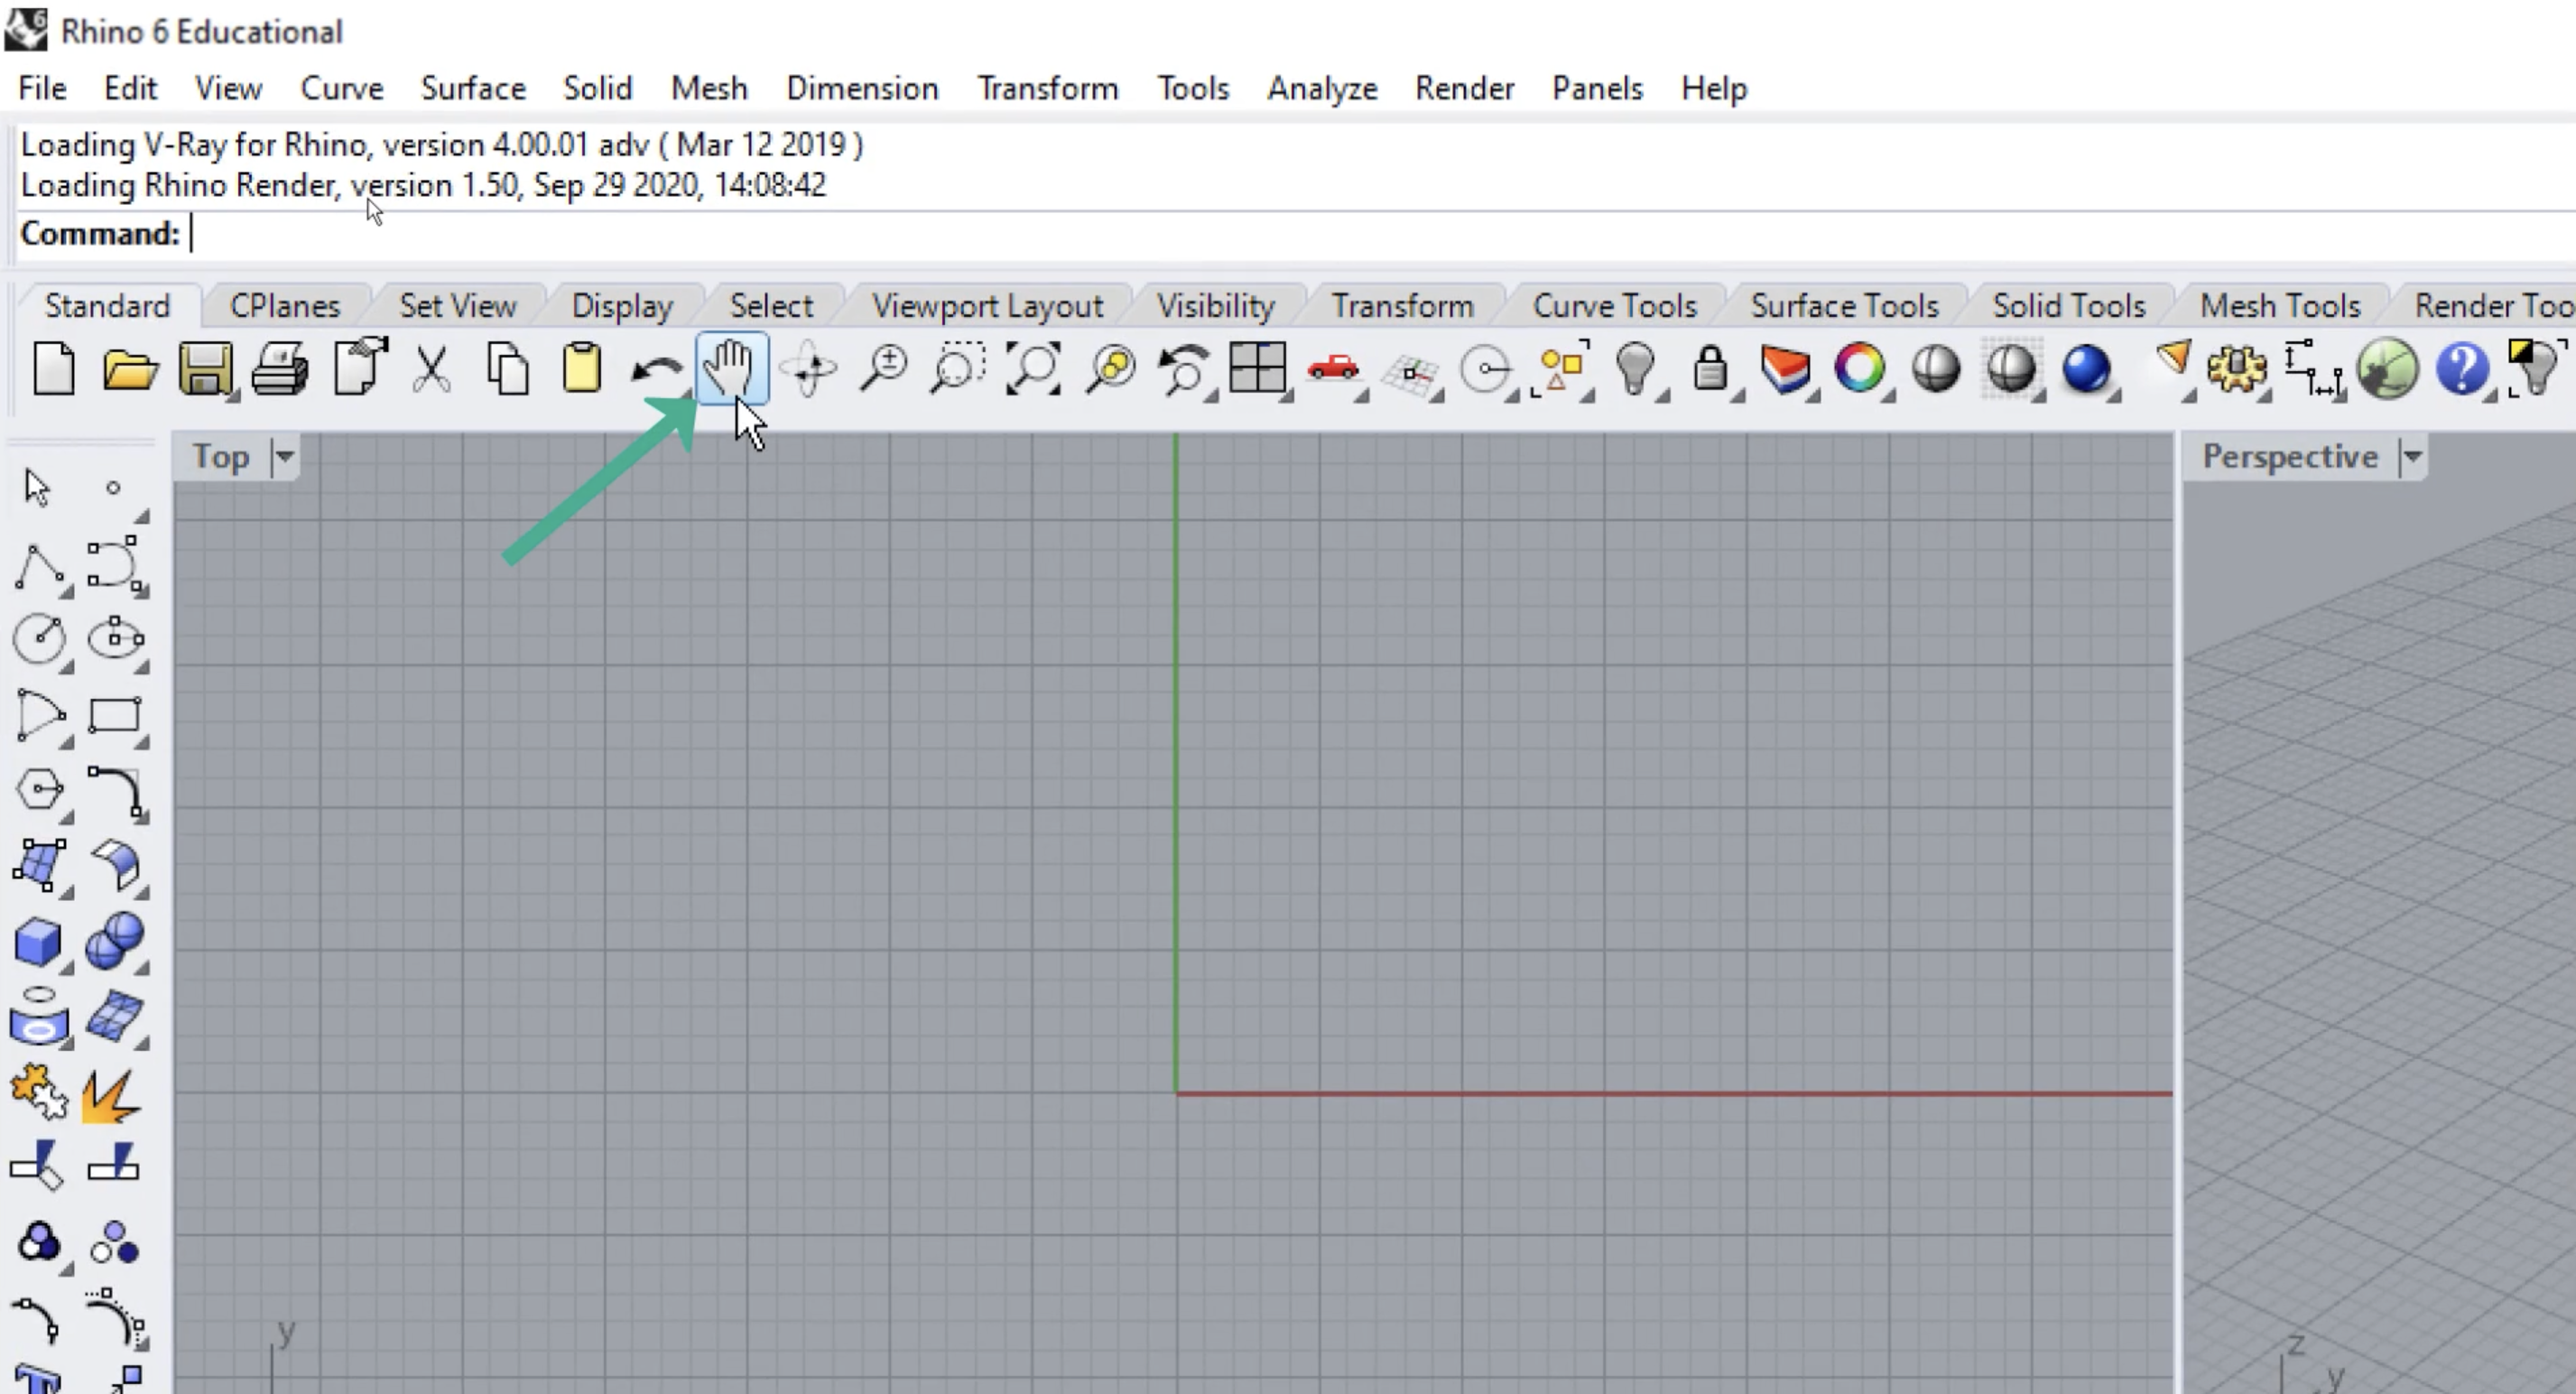Switch to the Curve Tools tab
This screenshot has height=1394, width=2576.
(x=1614, y=305)
